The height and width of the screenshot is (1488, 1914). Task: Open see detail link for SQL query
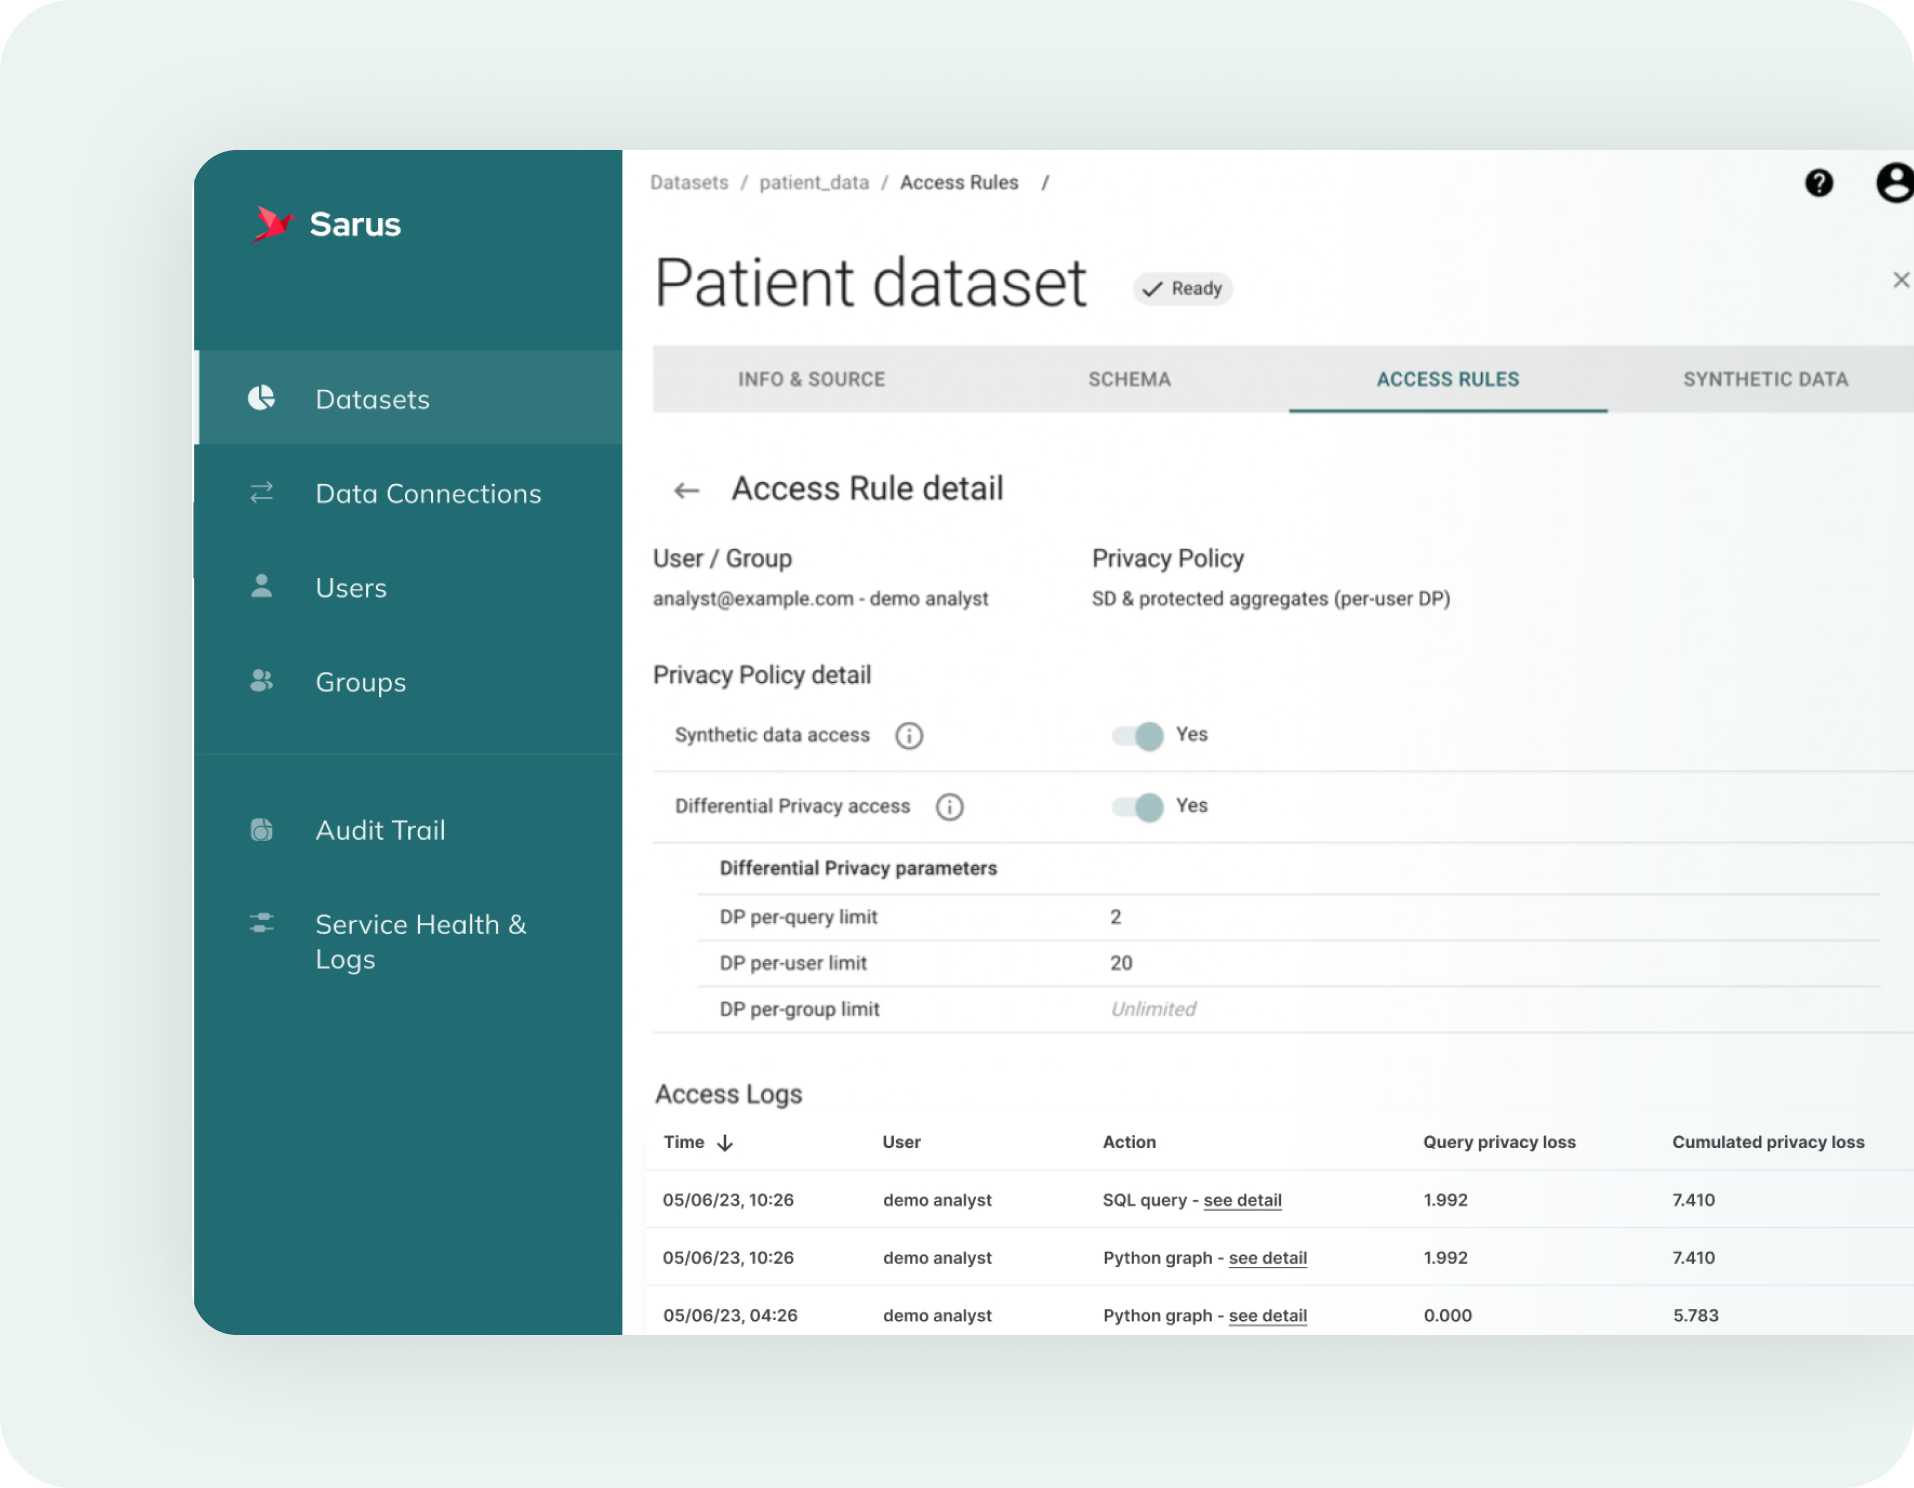(x=1242, y=1200)
